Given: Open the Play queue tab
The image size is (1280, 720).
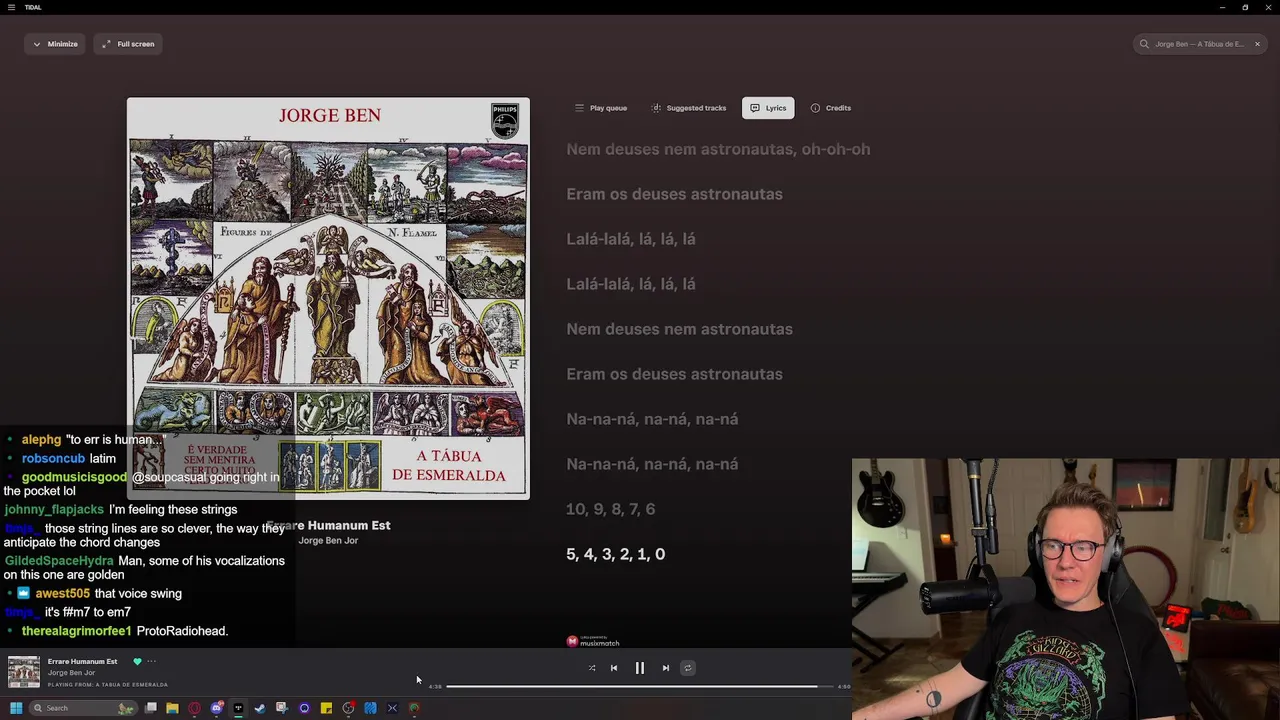Looking at the screenshot, I should pos(601,108).
